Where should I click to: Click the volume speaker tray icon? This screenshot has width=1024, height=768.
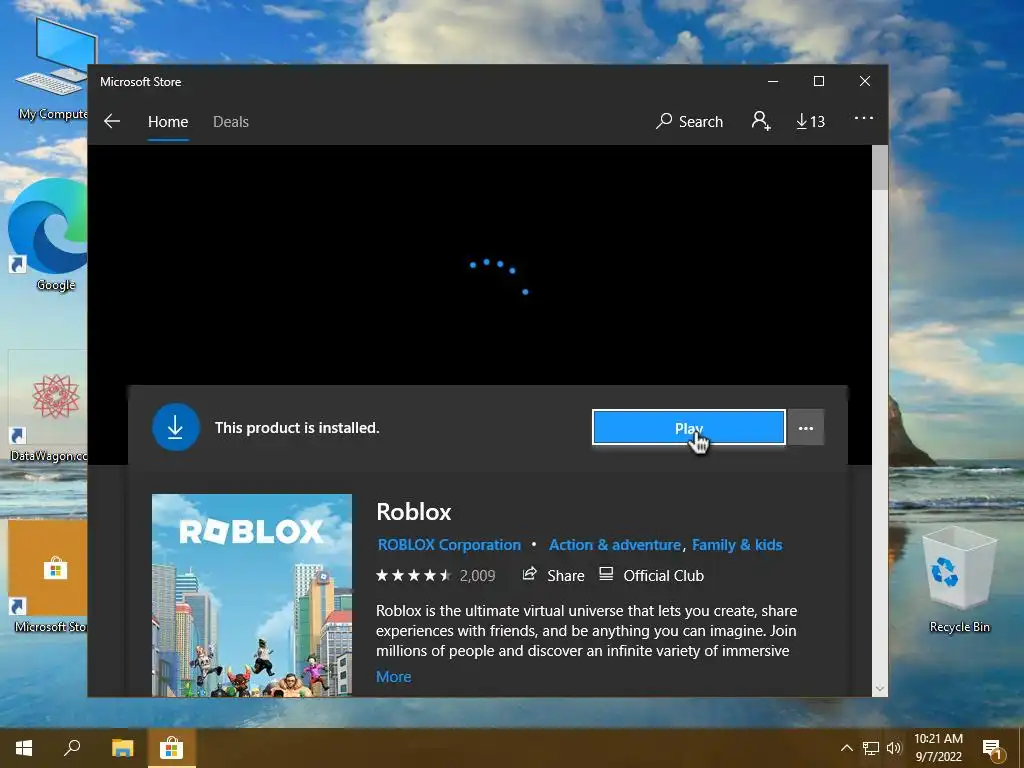pyautogui.click(x=893, y=748)
